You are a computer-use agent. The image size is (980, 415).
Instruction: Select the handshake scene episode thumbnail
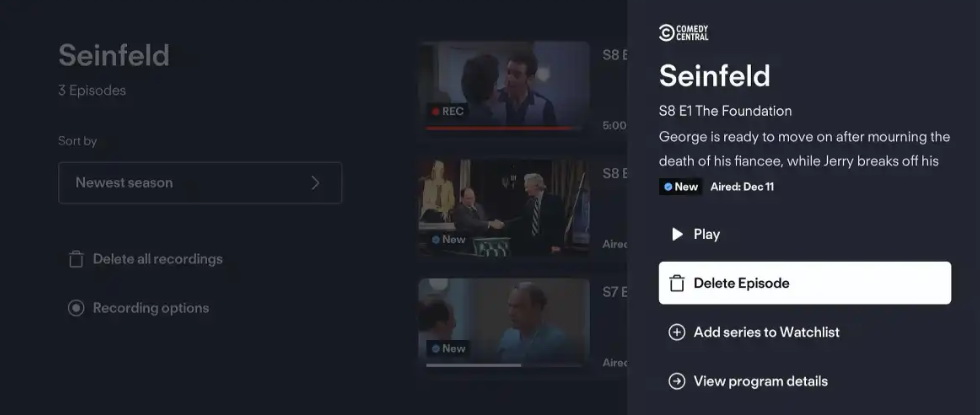[x=504, y=207]
